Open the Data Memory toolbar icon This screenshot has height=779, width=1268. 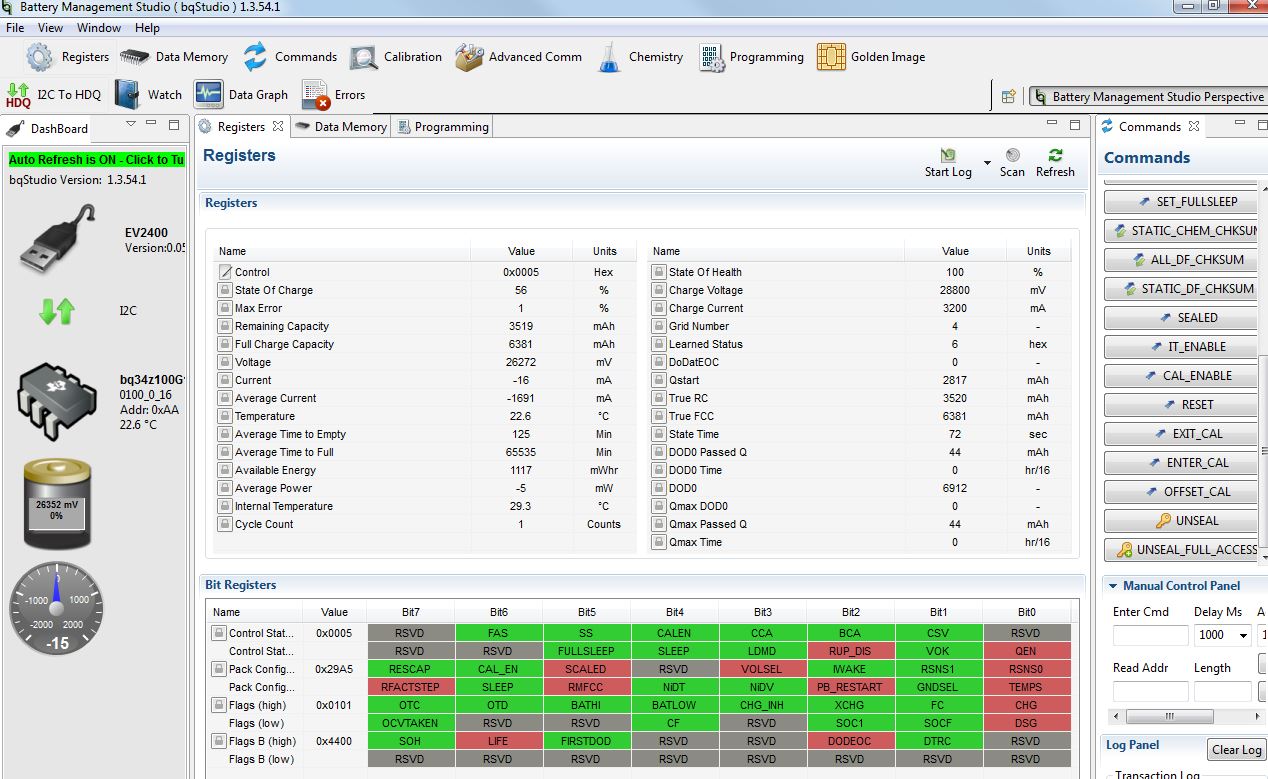tap(135, 57)
